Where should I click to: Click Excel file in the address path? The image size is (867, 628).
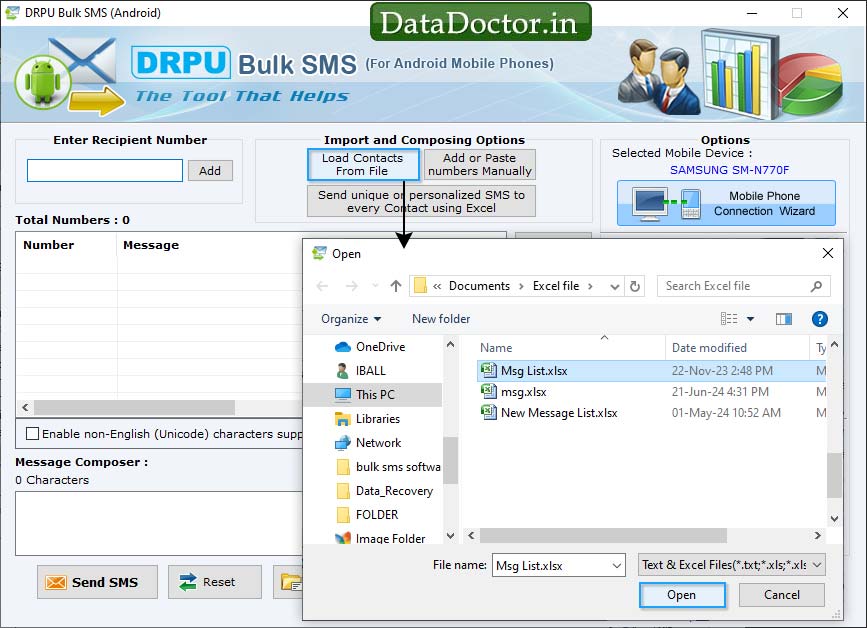(556, 286)
